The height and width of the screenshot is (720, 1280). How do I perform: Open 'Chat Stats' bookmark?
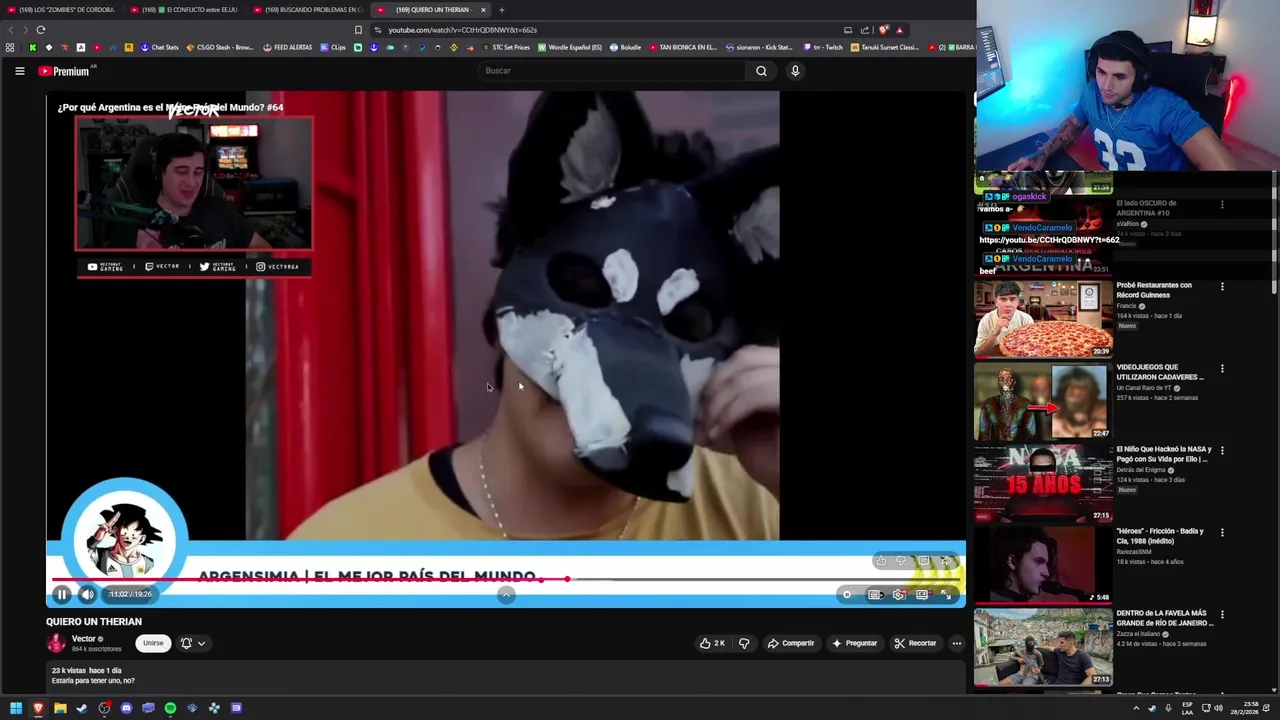tap(159, 47)
